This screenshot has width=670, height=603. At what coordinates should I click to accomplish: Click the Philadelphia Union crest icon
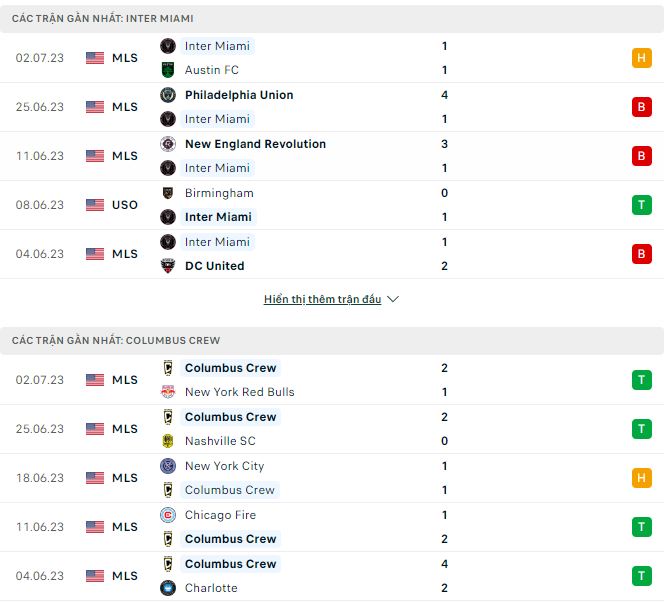[168, 95]
